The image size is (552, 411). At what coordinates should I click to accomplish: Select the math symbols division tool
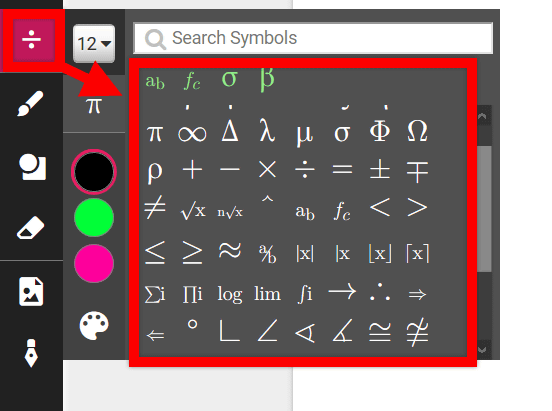pos(31,39)
